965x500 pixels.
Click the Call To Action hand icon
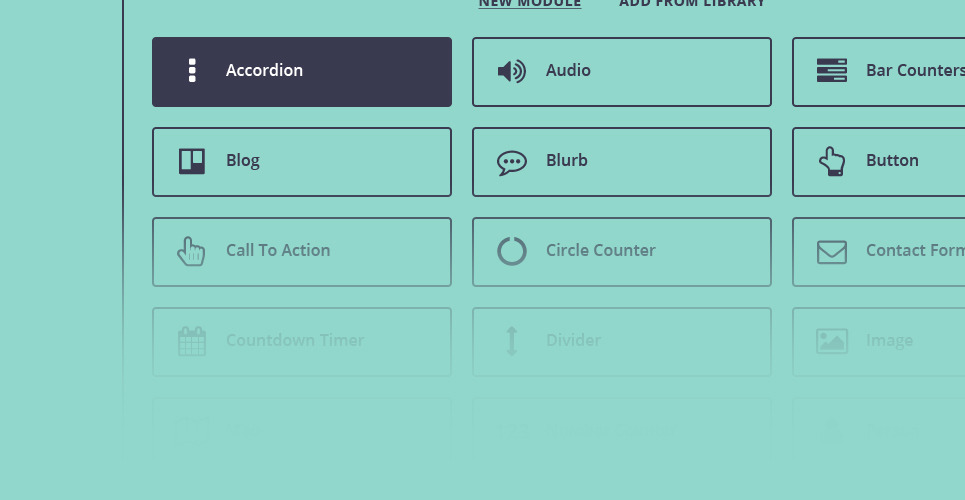coord(191,251)
